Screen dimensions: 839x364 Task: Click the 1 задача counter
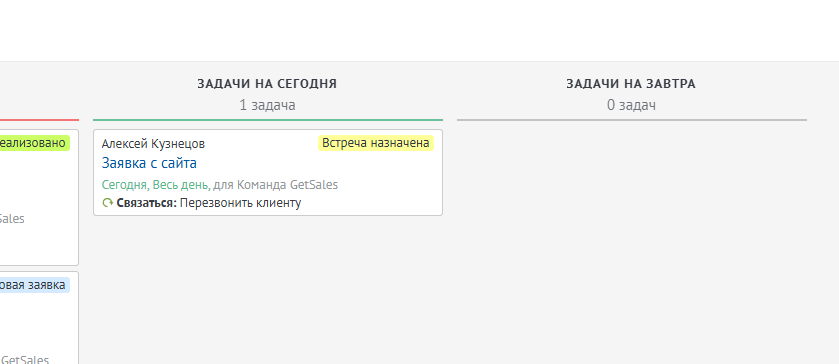coord(267,105)
